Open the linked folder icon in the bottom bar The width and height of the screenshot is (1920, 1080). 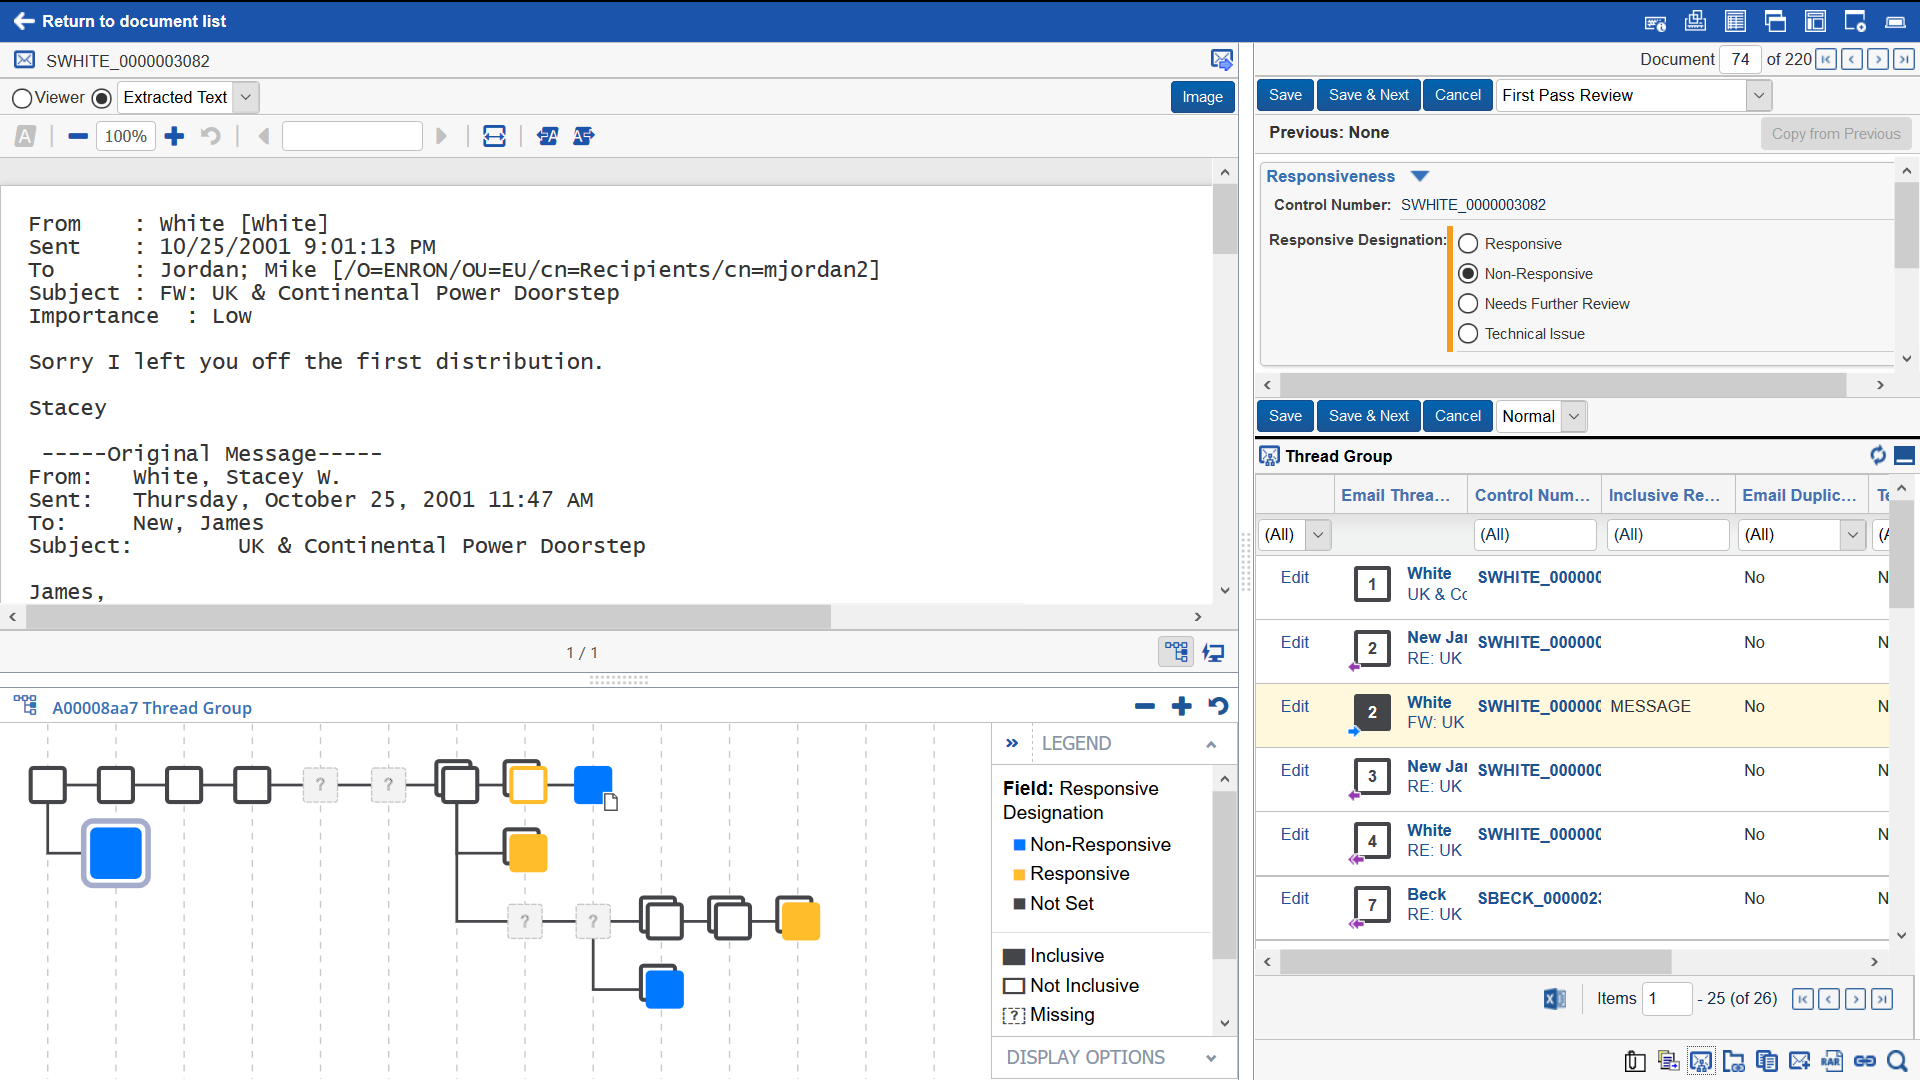click(1734, 1061)
